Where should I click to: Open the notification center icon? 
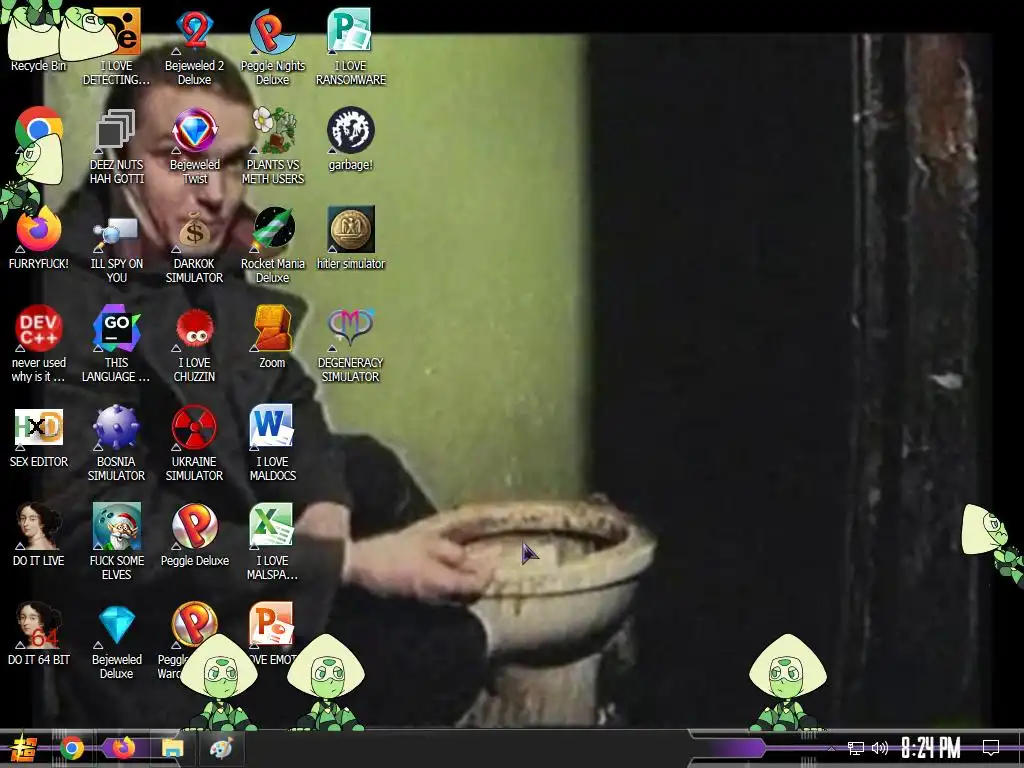click(x=991, y=748)
